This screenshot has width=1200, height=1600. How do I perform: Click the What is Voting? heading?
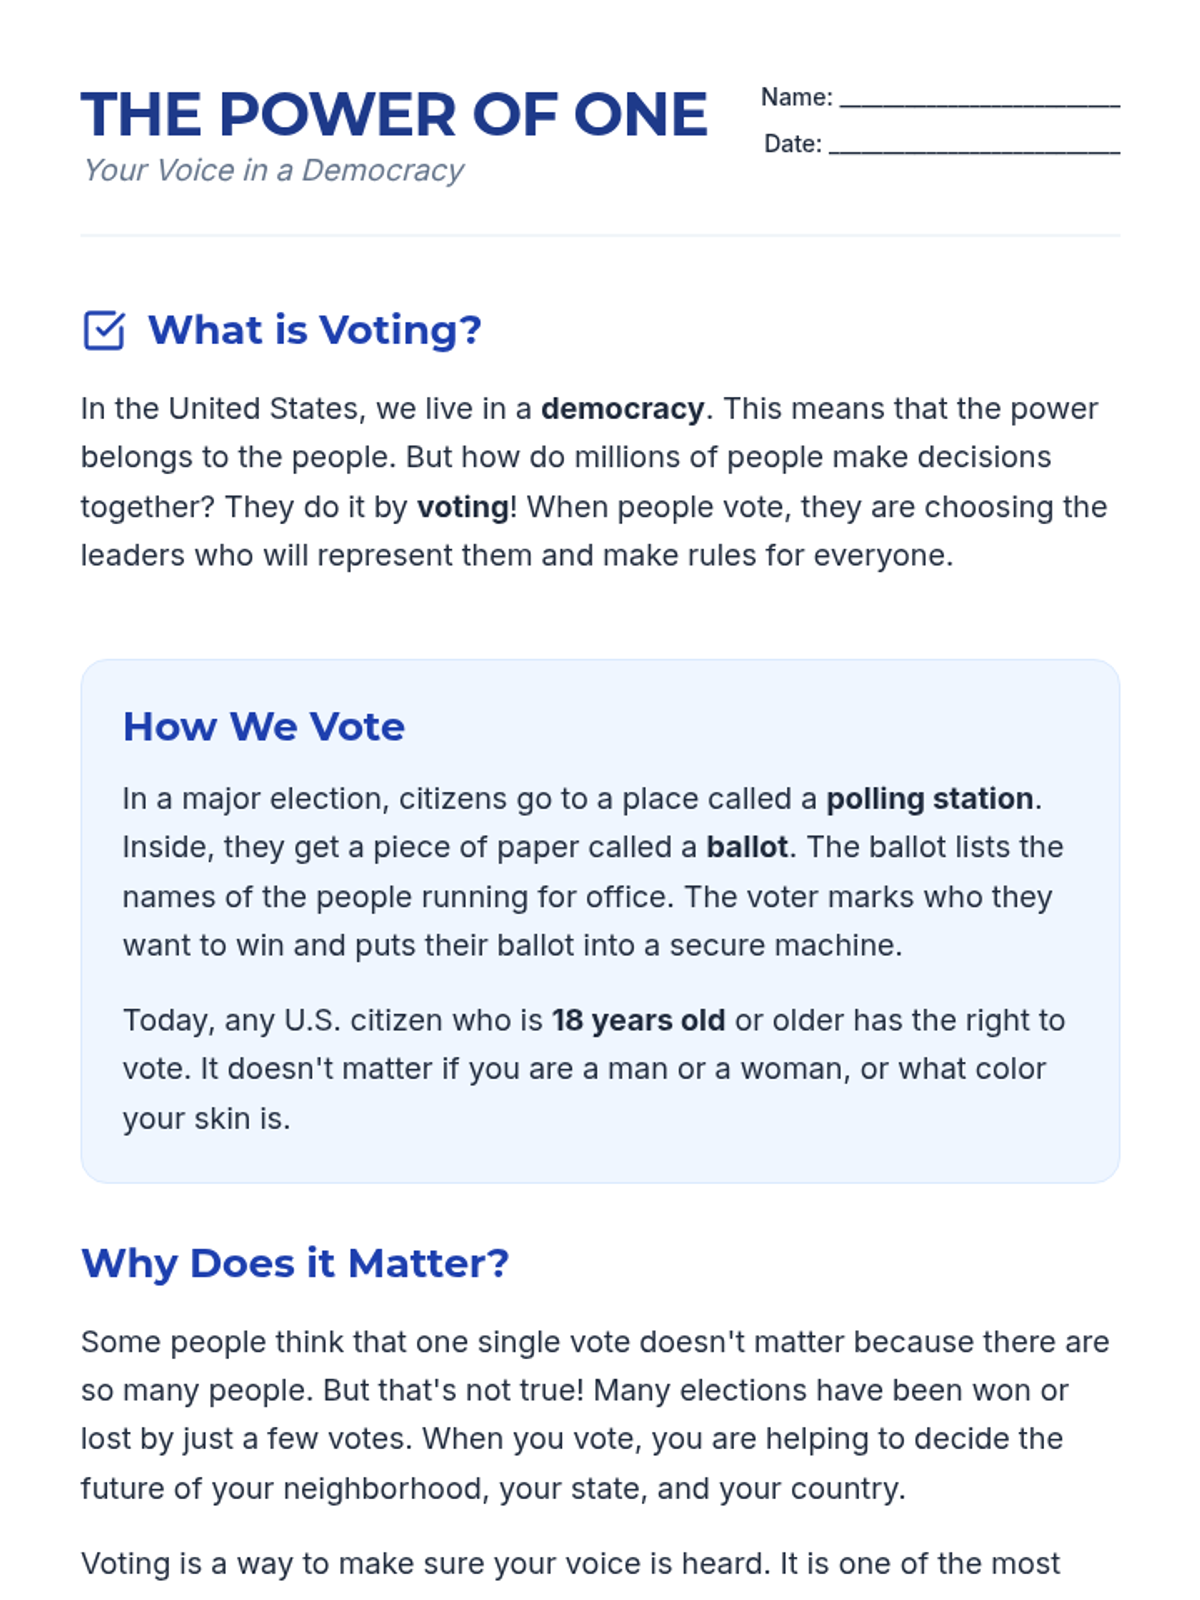(314, 330)
